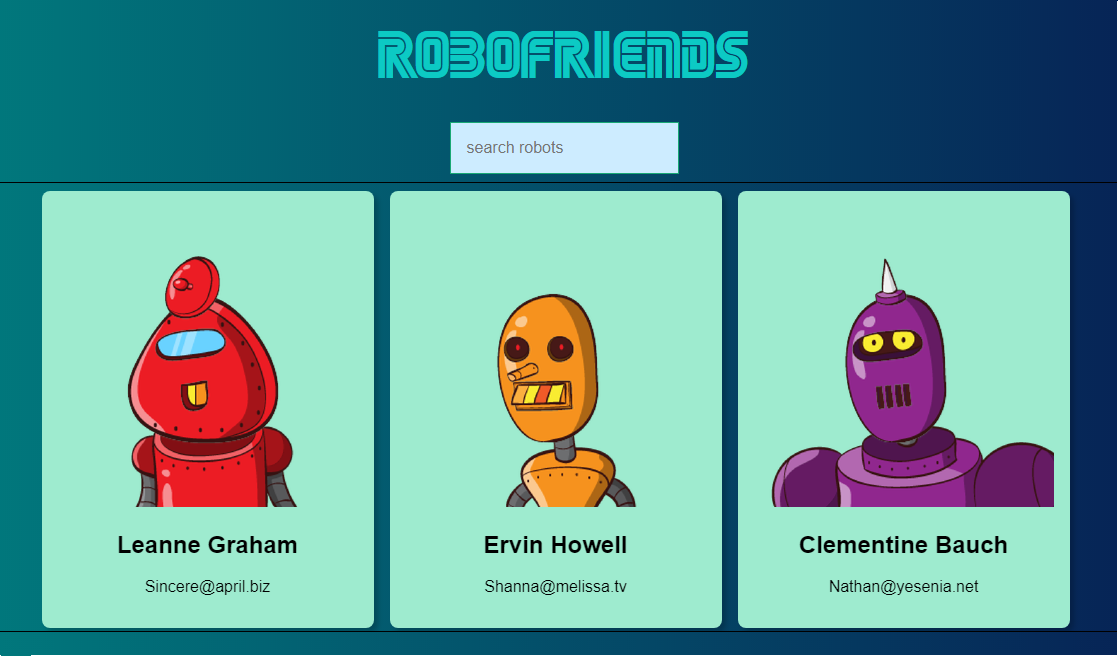Click the Nathan@yesenia.net email
The height and width of the screenshot is (656, 1118).
pyautogui.click(x=903, y=586)
